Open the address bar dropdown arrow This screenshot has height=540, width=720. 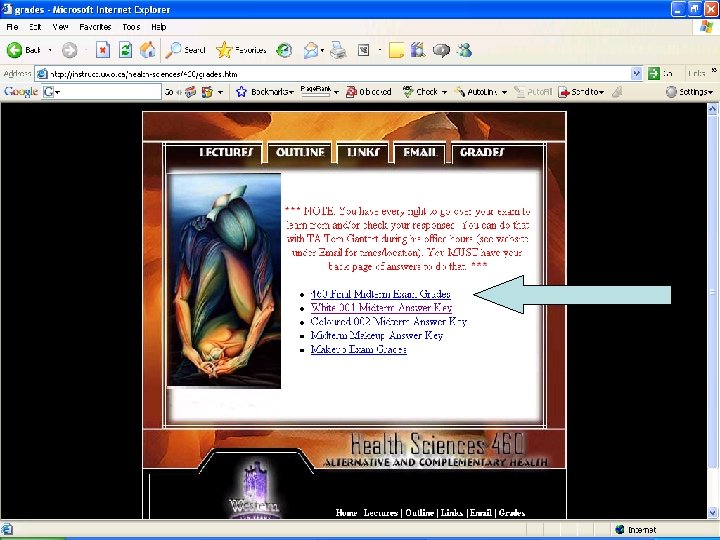pyautogui.click(x=636, y=73)
